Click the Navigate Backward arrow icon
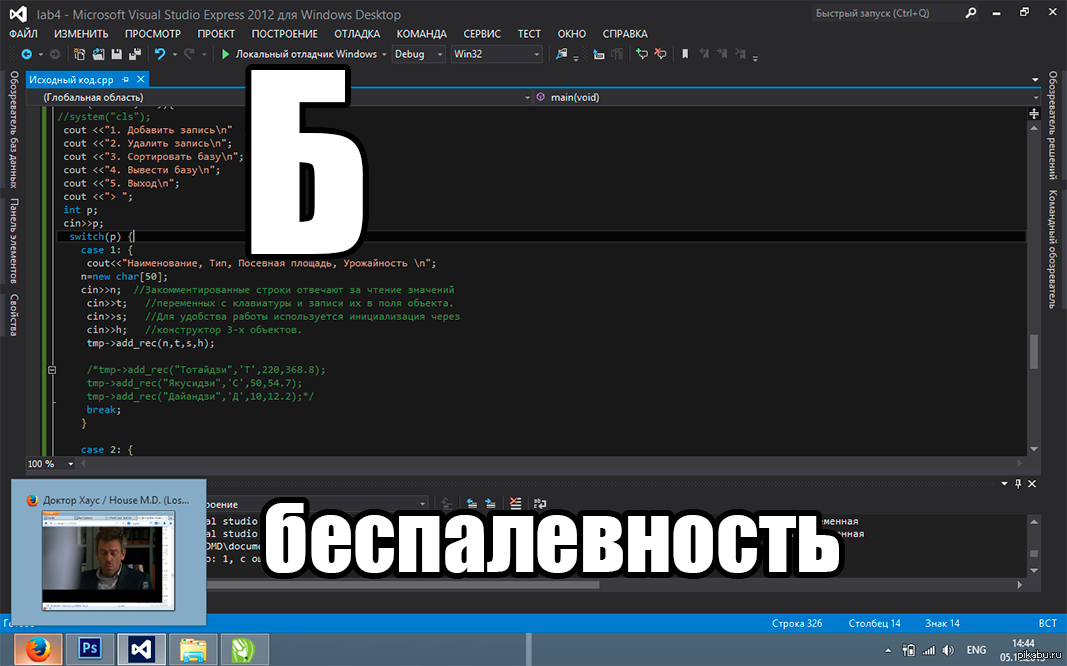 click(x=27, y=54)
